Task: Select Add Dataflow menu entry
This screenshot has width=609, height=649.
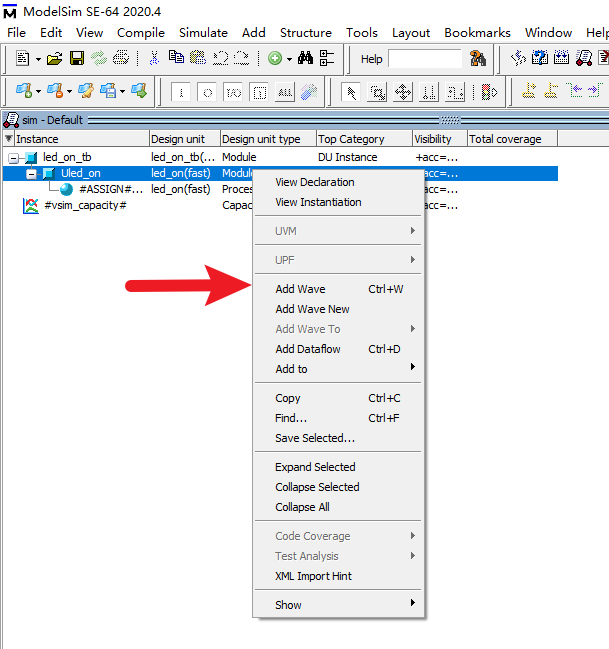Action: tap(338, 349)
